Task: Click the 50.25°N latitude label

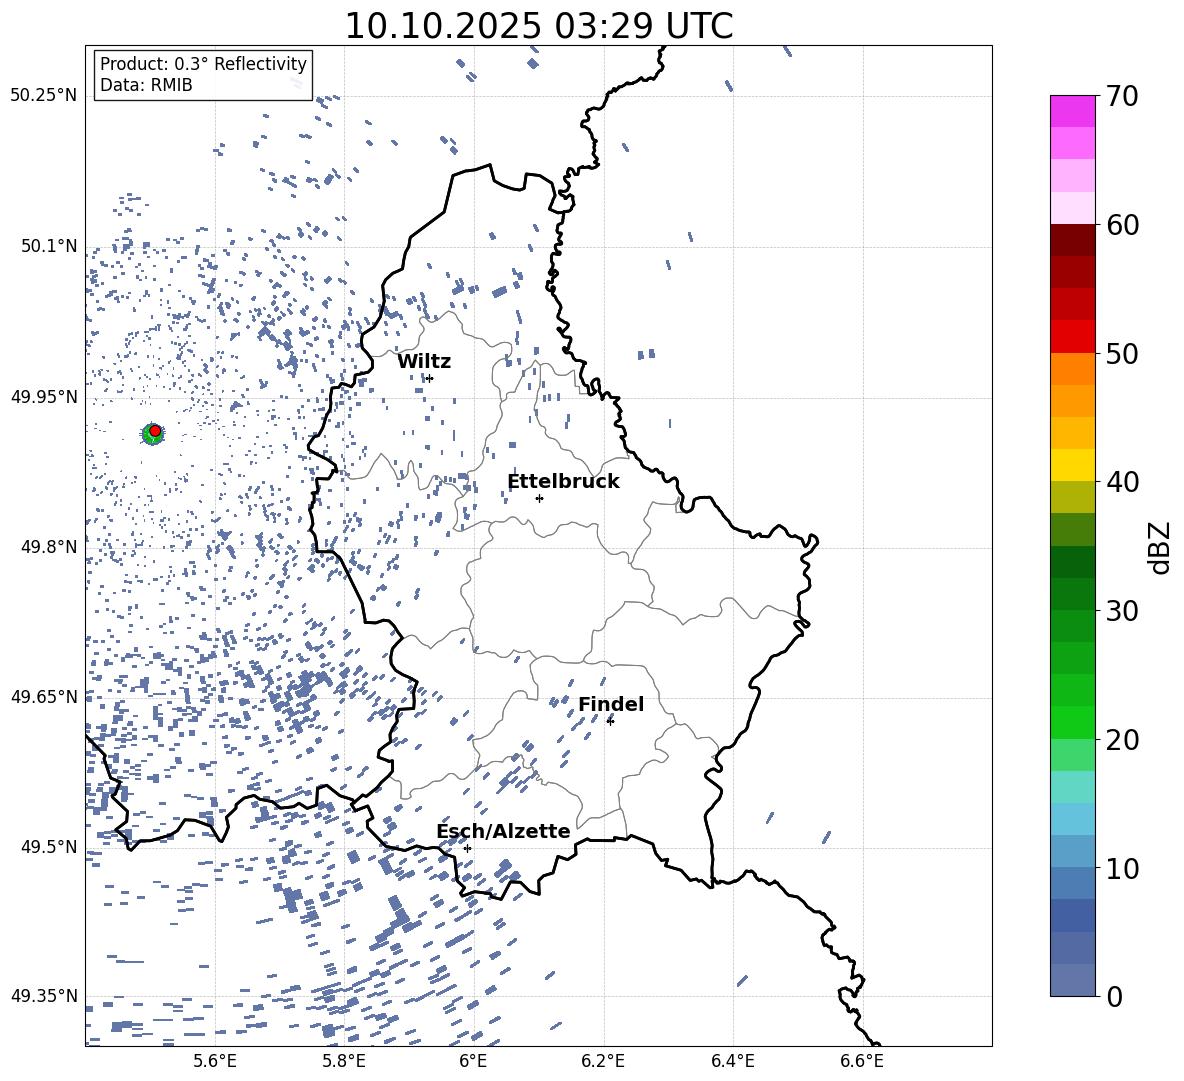Action: [44, 96]
